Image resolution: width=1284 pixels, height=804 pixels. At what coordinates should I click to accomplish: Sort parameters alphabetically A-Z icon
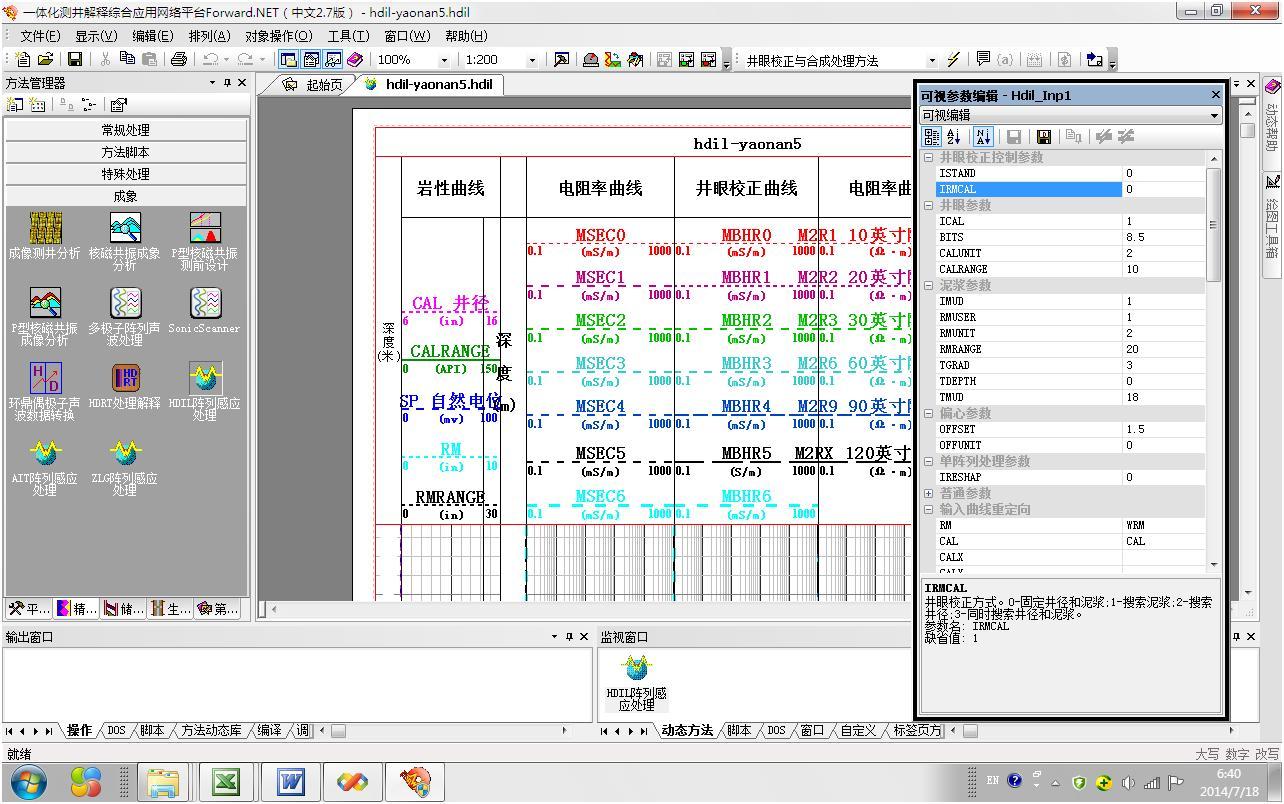[953, 137]
